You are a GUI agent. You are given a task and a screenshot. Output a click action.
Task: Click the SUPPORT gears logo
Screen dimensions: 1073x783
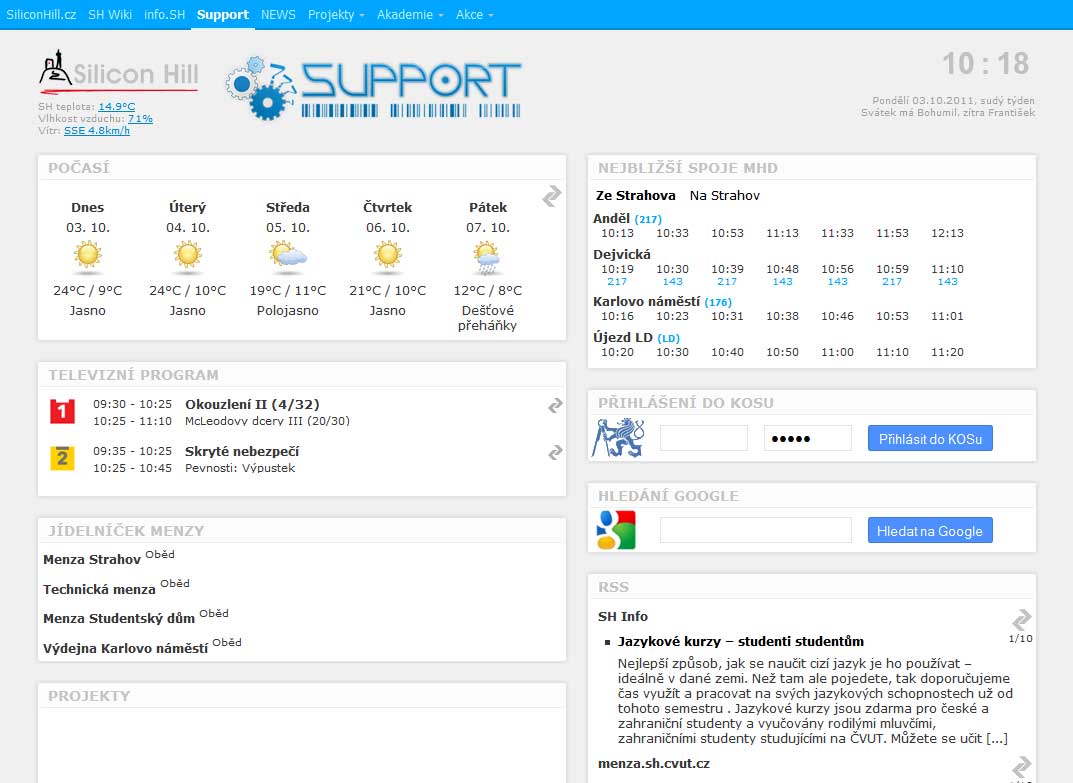click(374, 88)
